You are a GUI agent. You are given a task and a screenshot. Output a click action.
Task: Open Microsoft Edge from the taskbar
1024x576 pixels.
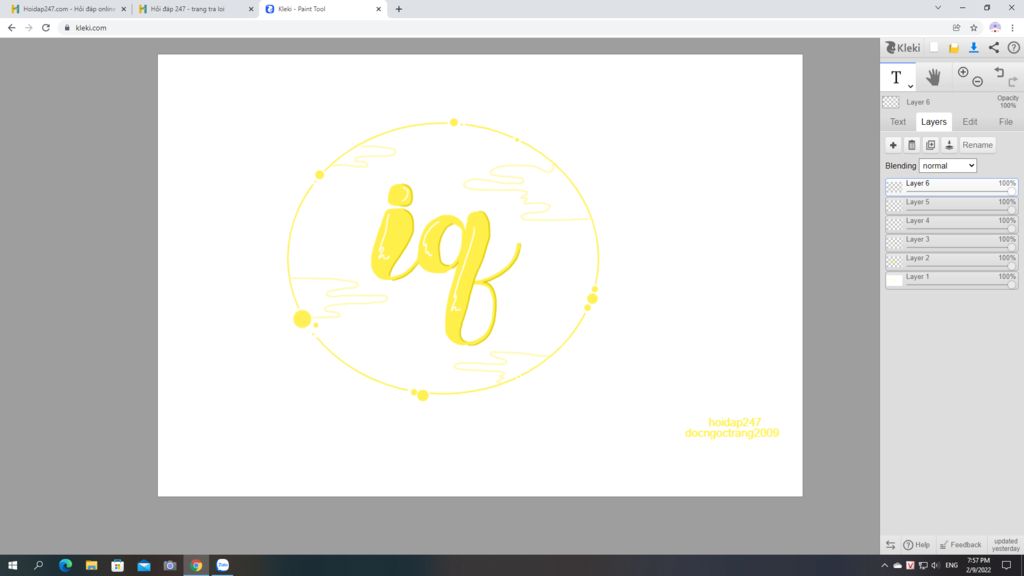click(65, 566)
